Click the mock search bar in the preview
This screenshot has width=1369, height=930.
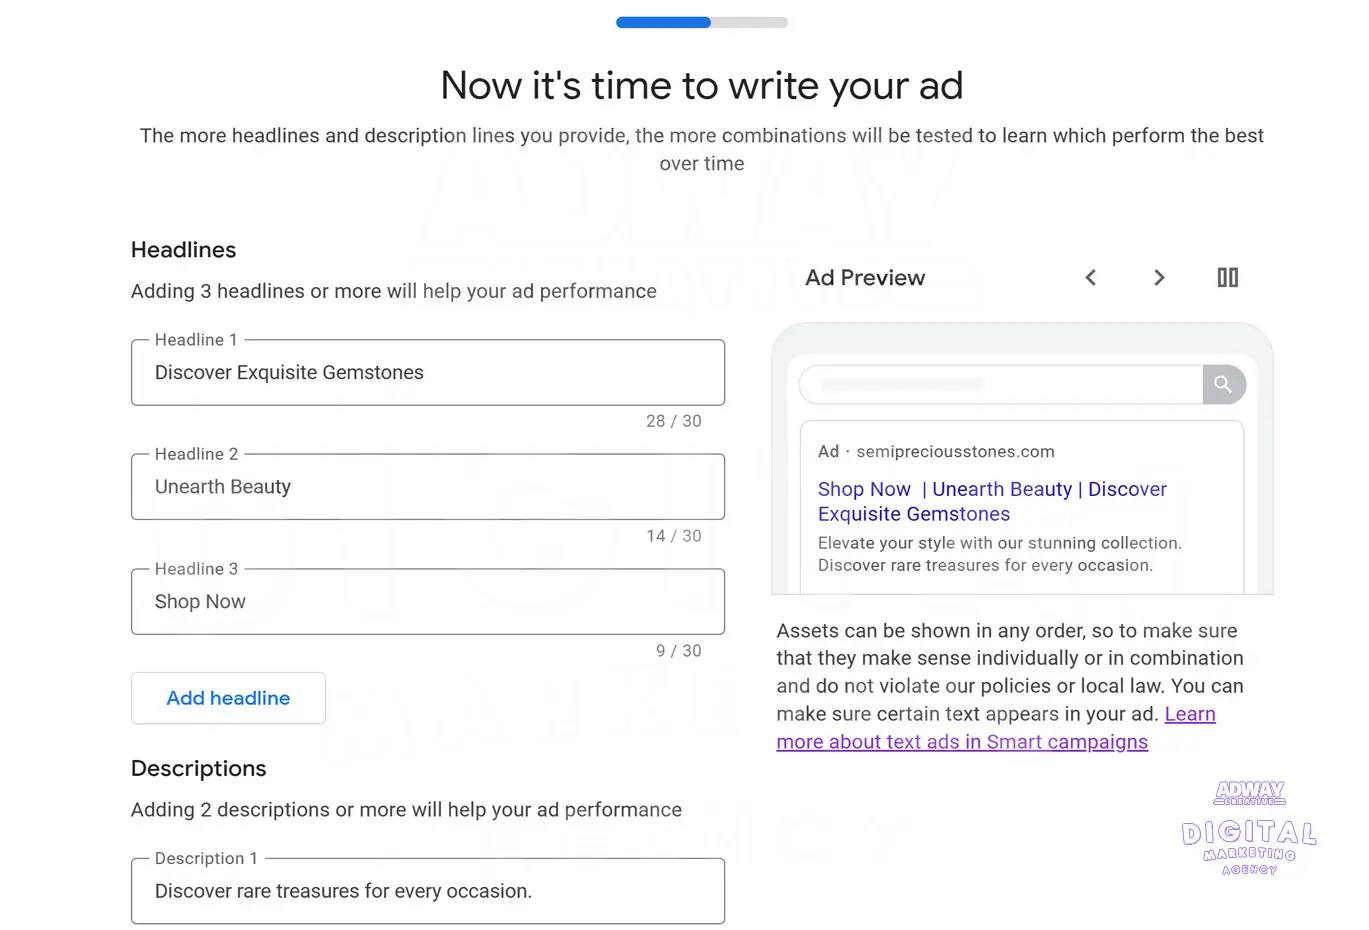1000,383
